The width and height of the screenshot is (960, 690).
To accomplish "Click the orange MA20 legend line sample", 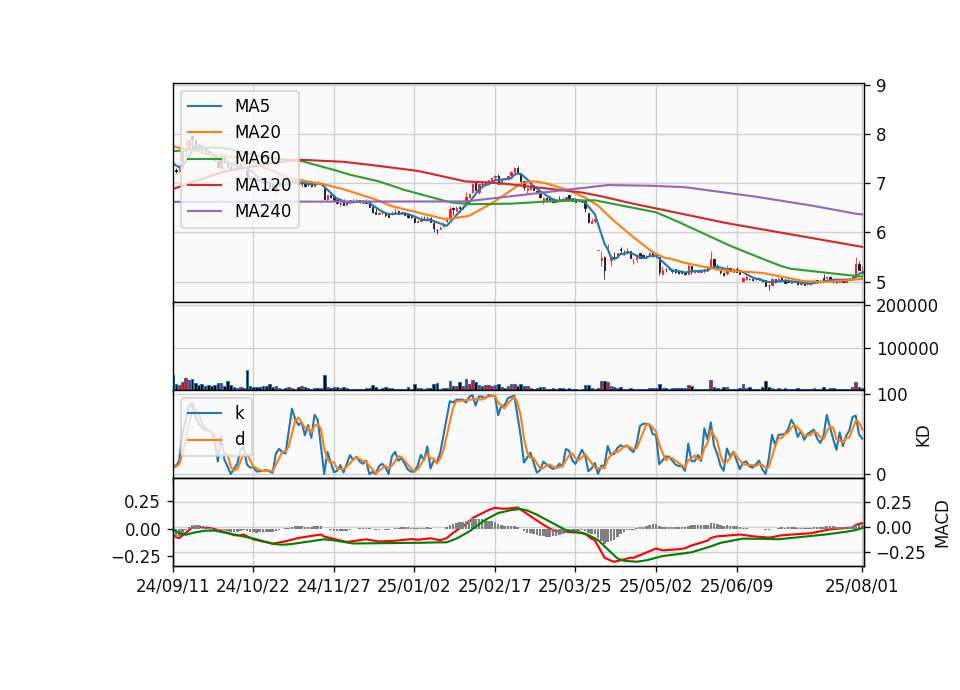I will coord(205,133).
